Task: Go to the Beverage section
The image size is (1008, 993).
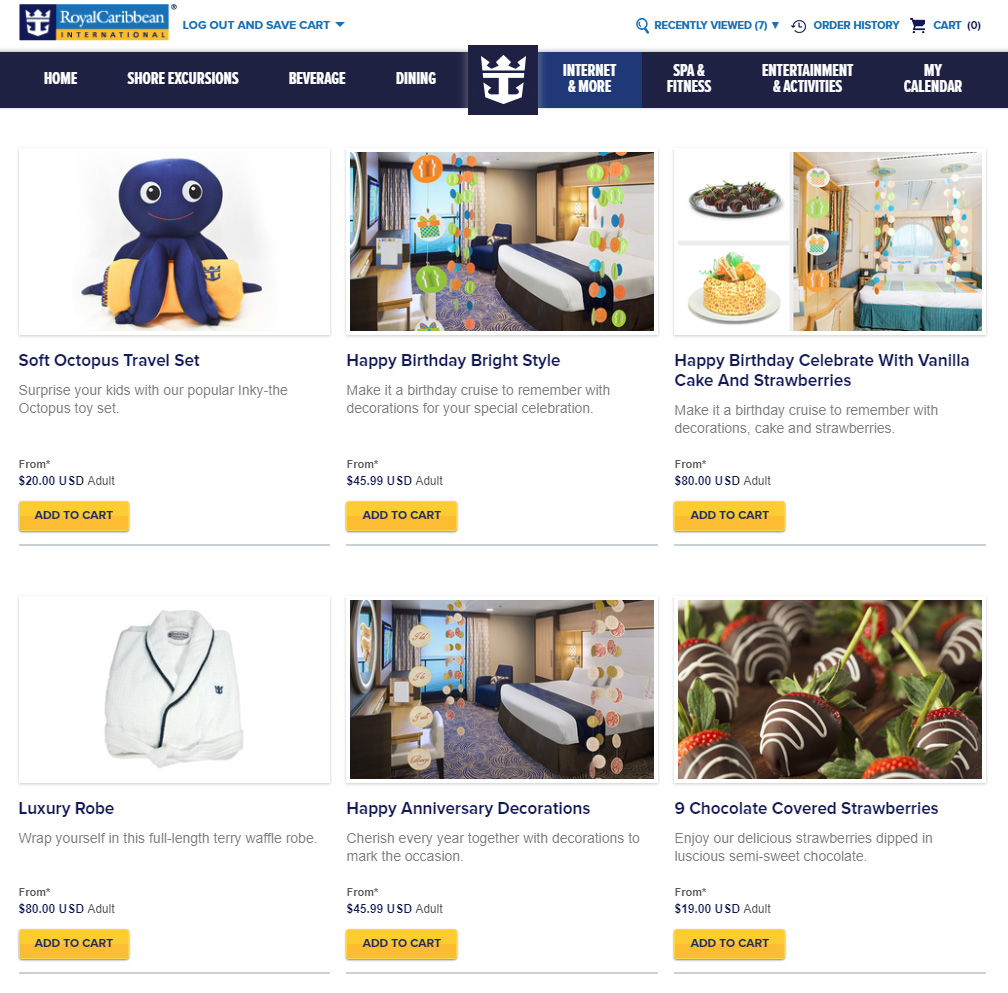Action: pyautogui.click(x=317, y=78)
